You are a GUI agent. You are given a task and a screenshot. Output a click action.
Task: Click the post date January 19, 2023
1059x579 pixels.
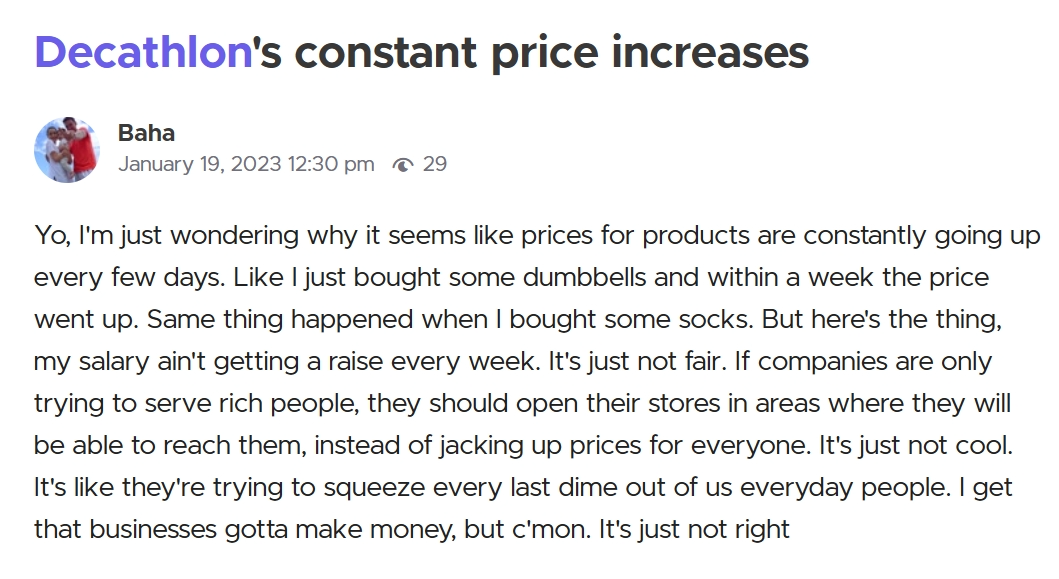[199, 164]
